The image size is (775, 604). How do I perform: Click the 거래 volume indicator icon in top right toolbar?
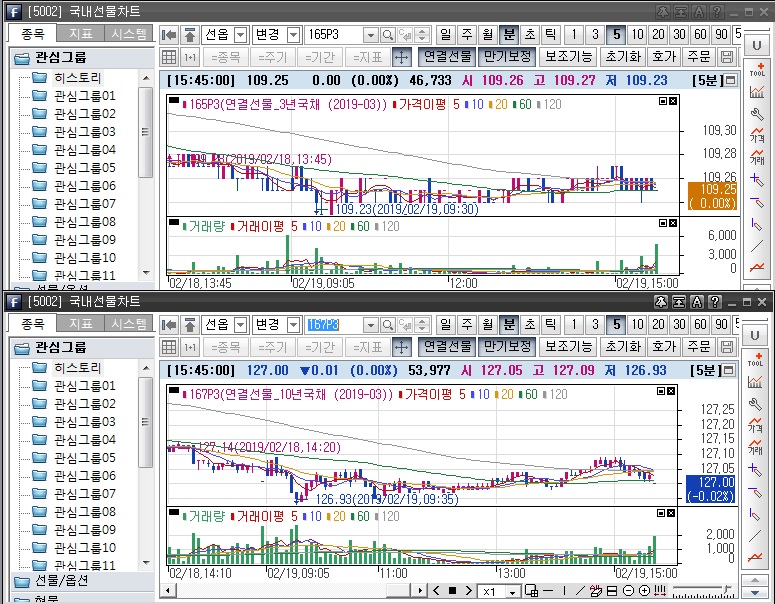(757, 155)
